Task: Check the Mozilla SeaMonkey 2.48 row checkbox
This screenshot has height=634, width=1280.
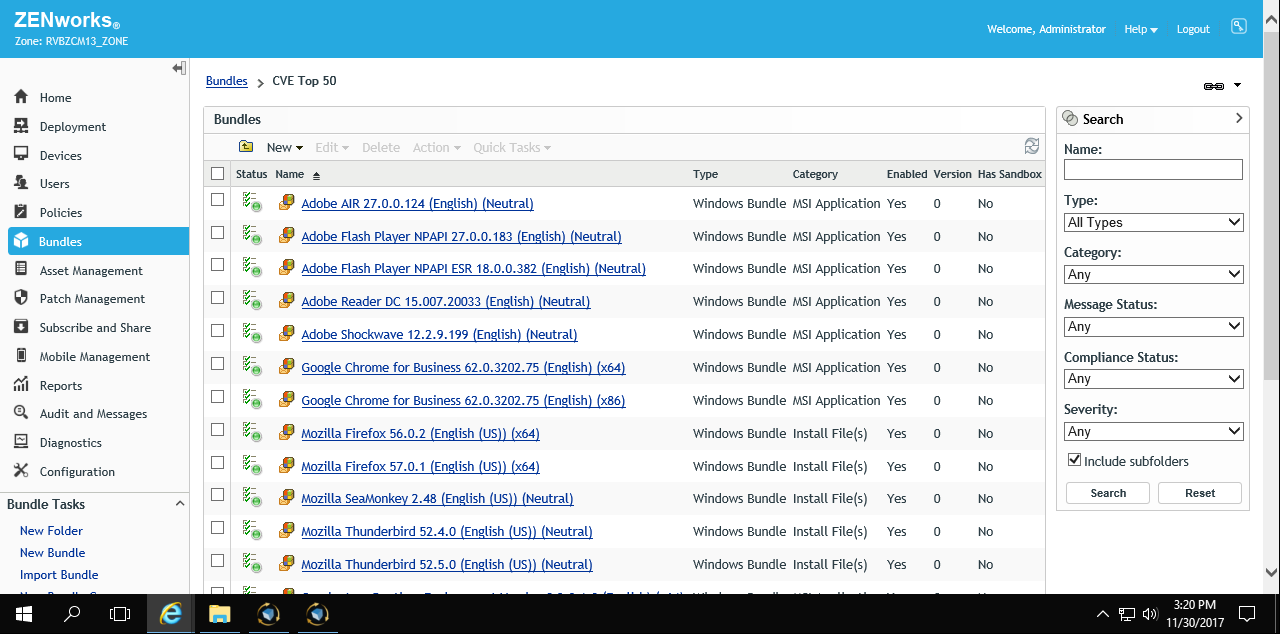Action: (x=218, y=495)
